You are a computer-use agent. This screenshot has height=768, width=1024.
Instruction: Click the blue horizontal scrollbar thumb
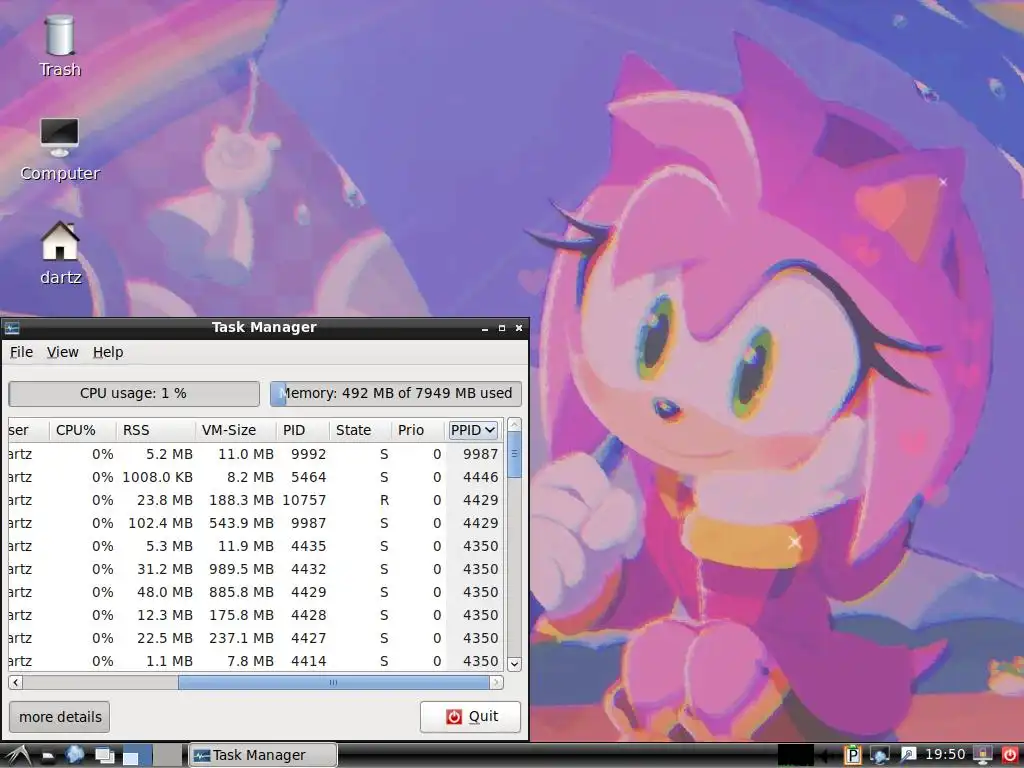[334, 682]
